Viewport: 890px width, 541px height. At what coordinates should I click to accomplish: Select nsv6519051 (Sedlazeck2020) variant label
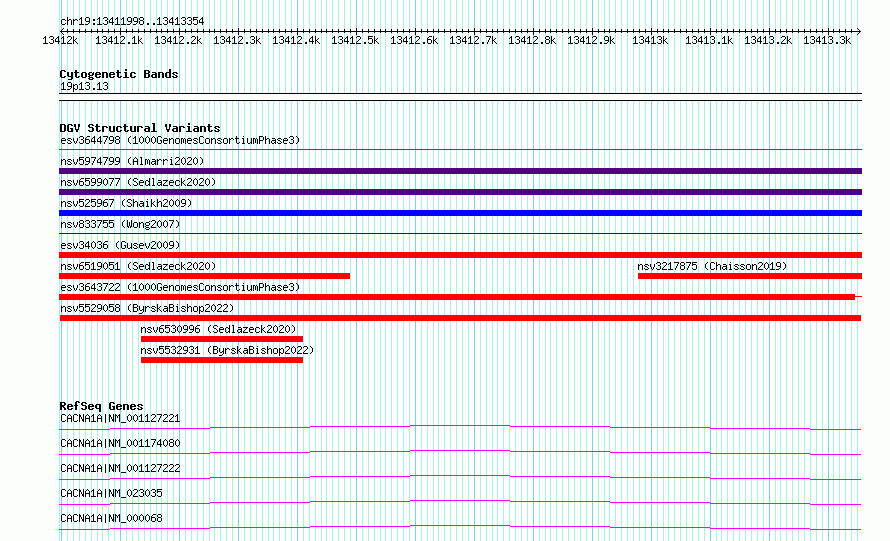coord(138,266)
